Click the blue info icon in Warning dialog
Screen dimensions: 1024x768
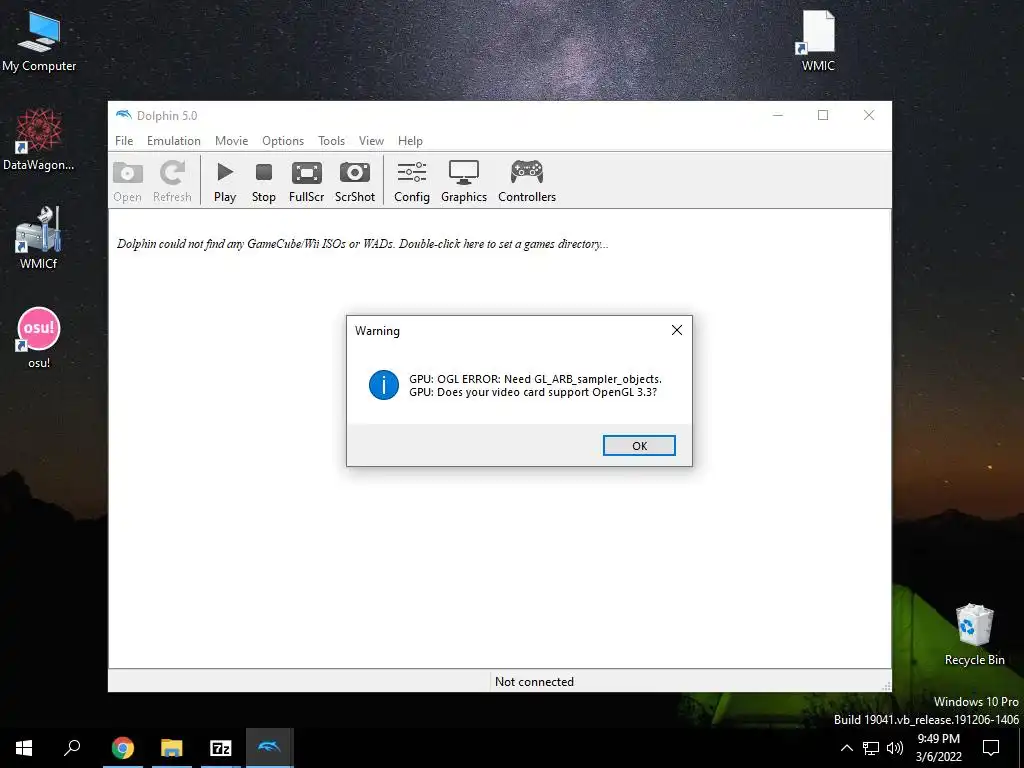tap(383, 385)
